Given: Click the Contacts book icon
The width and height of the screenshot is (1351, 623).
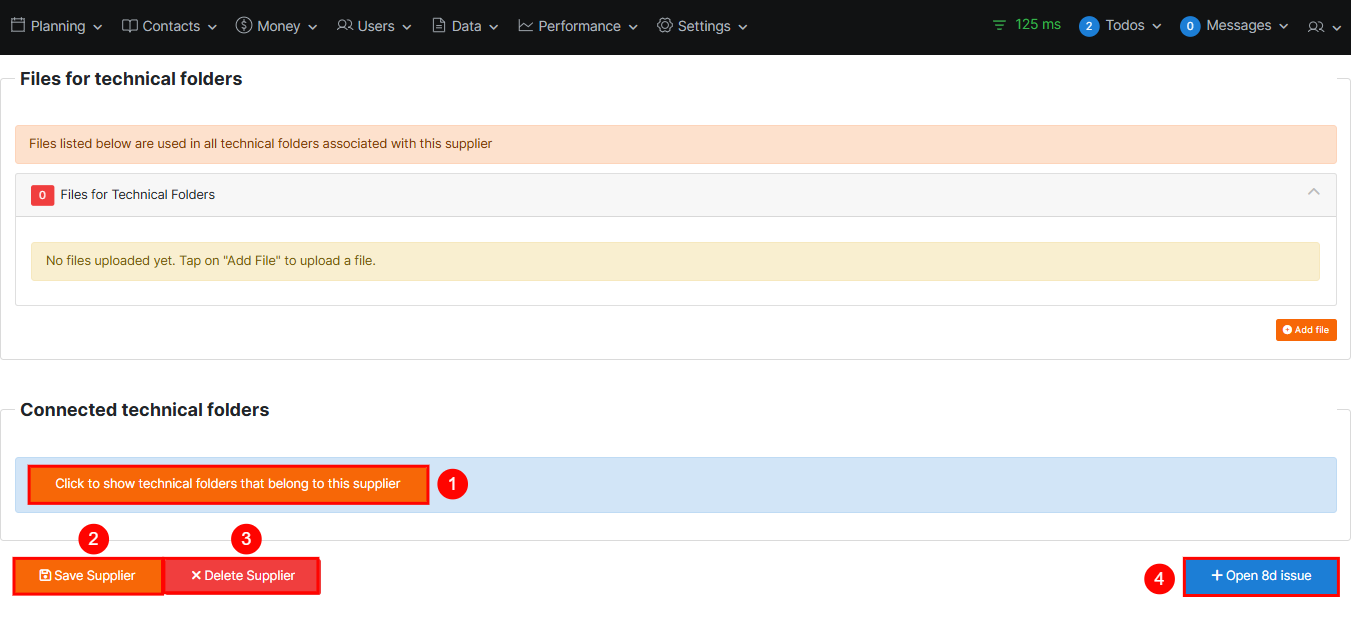Looking at the screenshot, I should (130, 25).
